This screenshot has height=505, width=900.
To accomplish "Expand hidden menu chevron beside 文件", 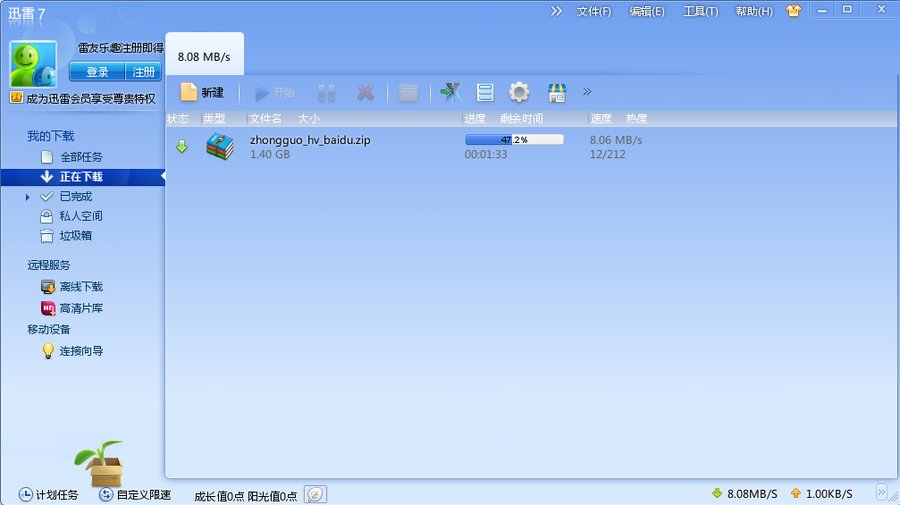I will click(556, 11).
